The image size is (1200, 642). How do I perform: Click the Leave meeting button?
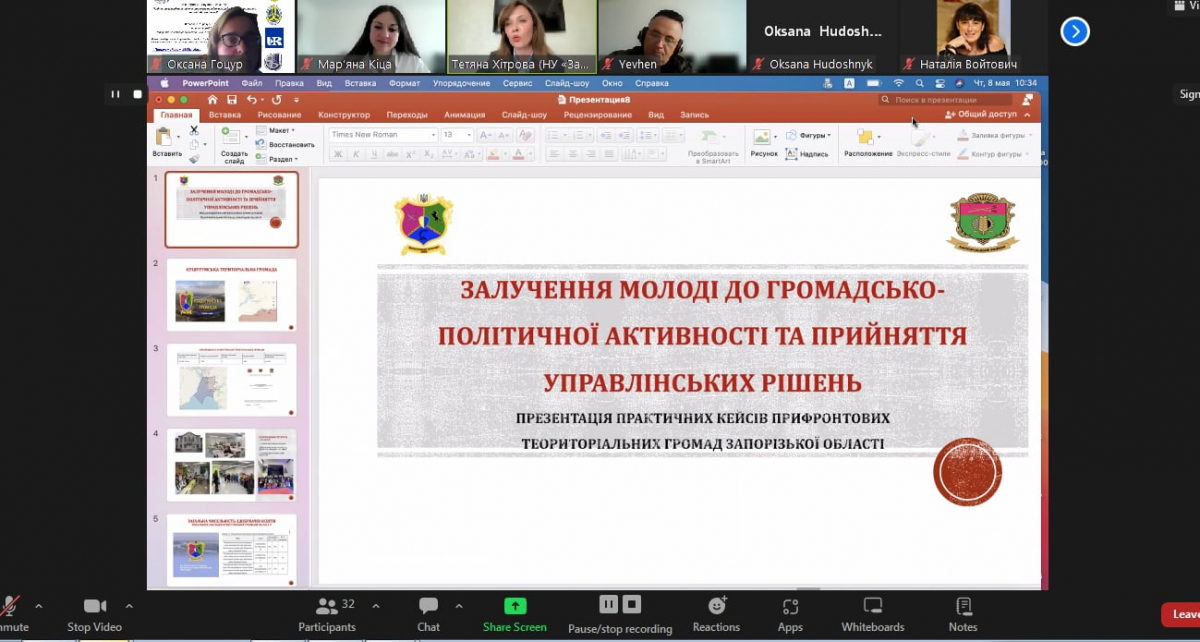tap(1183, 614)
